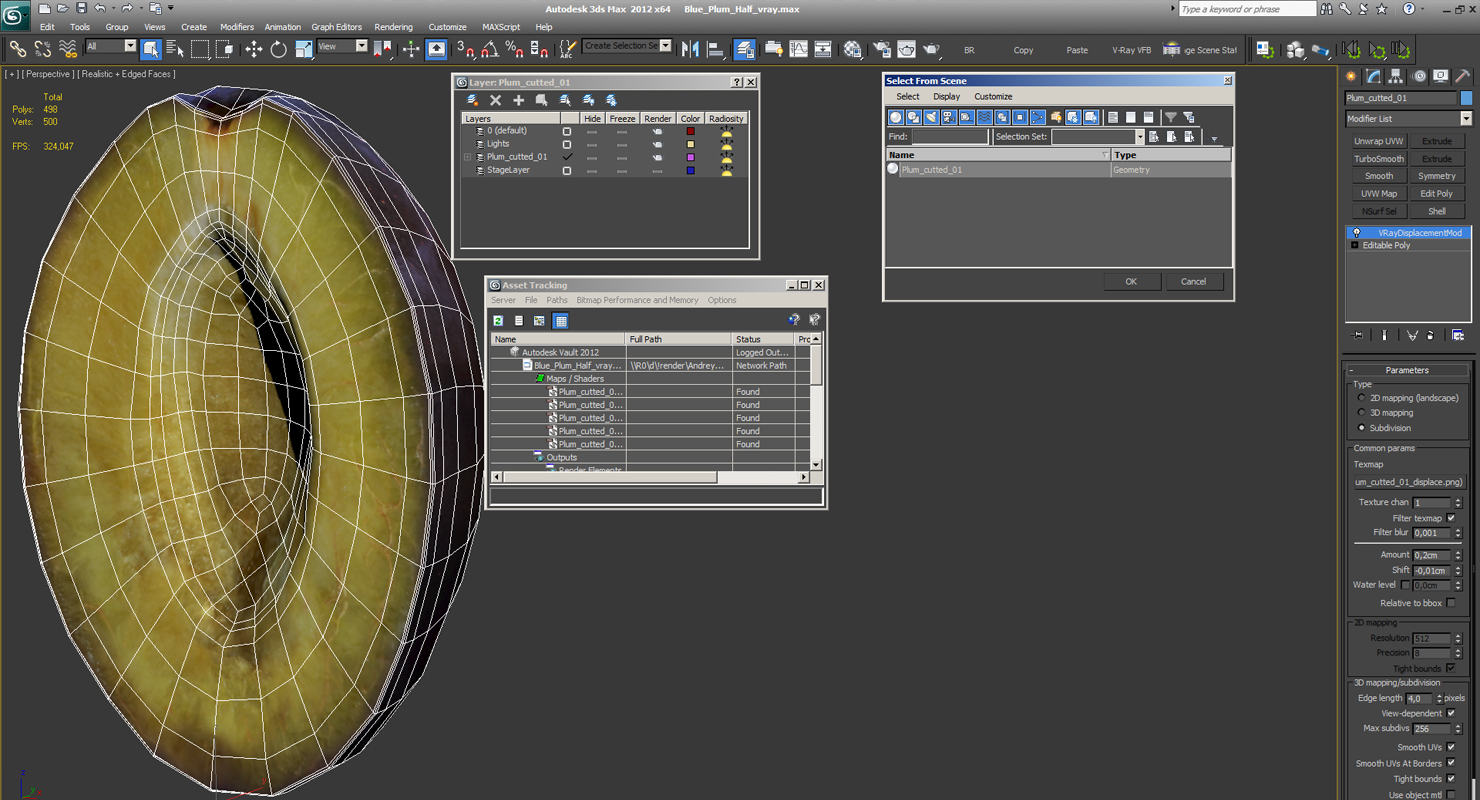Click Configure Modifier Sets icon
Viewport: 1480px width, 800px height.
tap(1458, 335)
